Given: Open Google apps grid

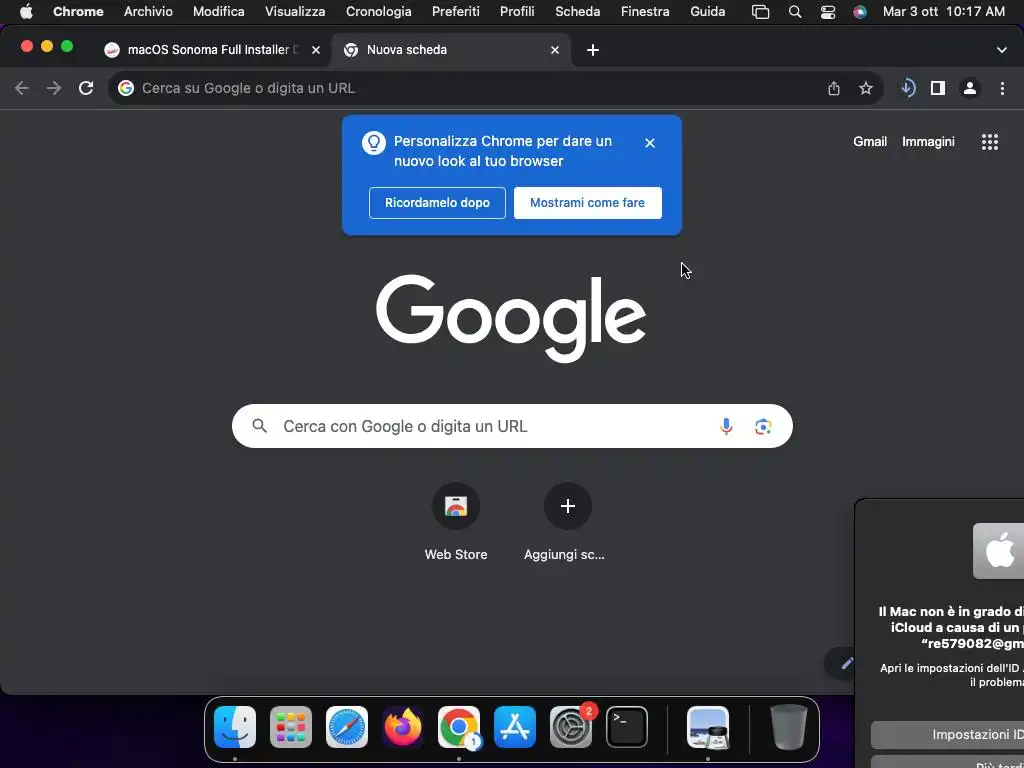Looking at the screenshot, I should pyautogui.click(x=990, y=142).
